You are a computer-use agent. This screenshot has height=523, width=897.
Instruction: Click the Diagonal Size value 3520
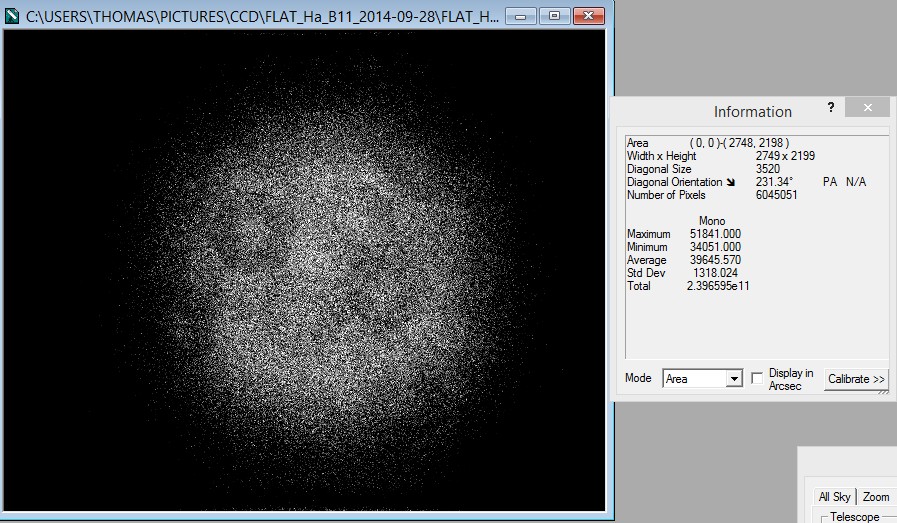[x=768, y=169]
